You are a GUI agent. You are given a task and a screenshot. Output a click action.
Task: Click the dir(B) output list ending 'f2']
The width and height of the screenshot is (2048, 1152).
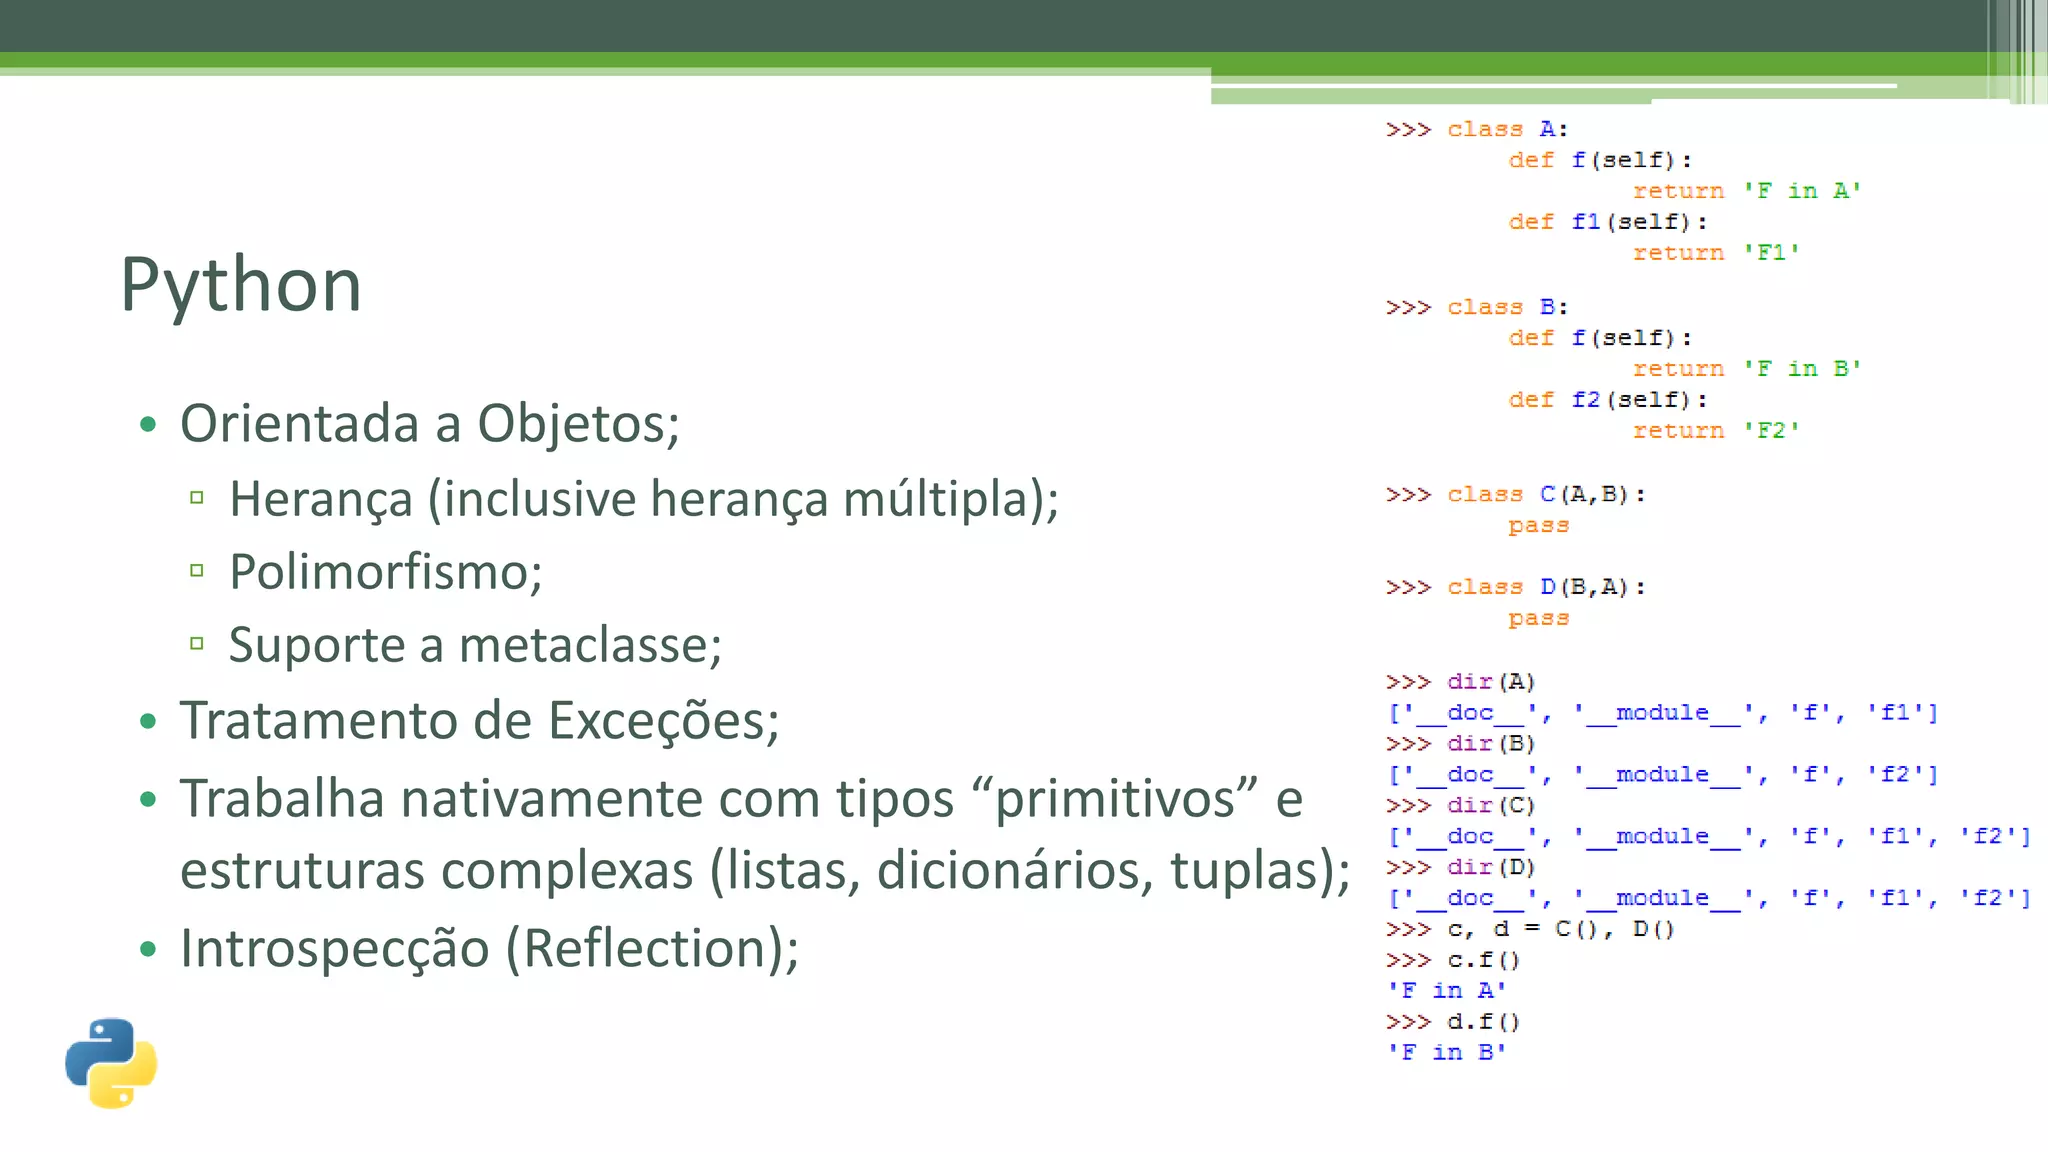click(1663, 775)
